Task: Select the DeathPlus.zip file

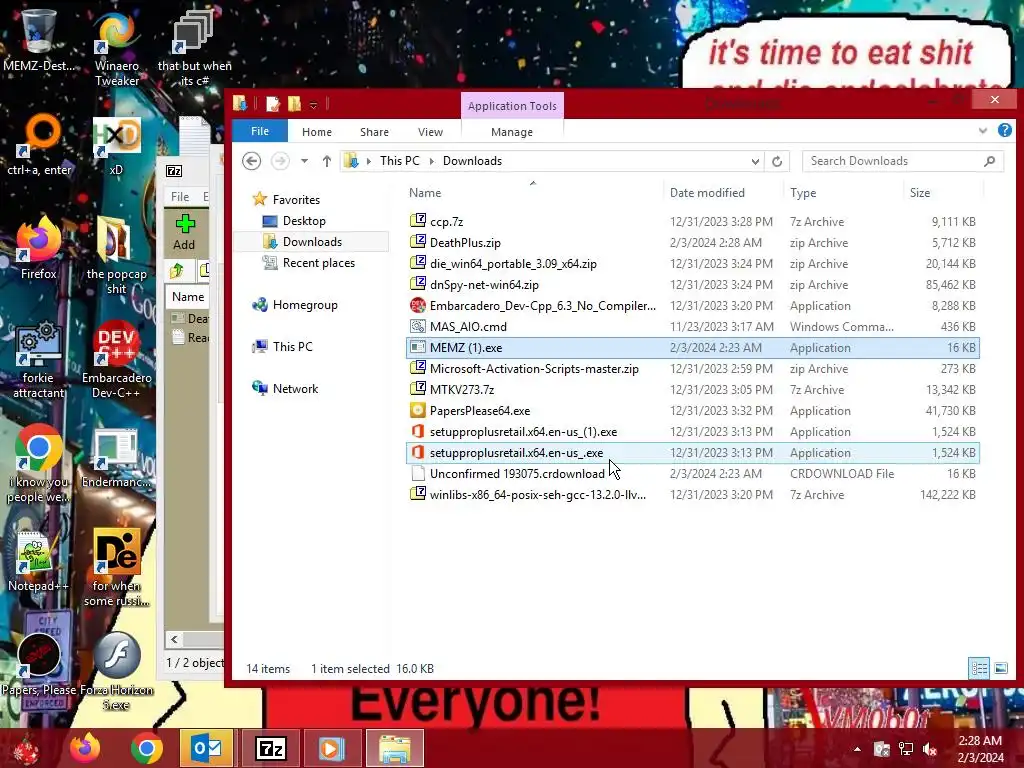Action: click(x=692, y=243)
